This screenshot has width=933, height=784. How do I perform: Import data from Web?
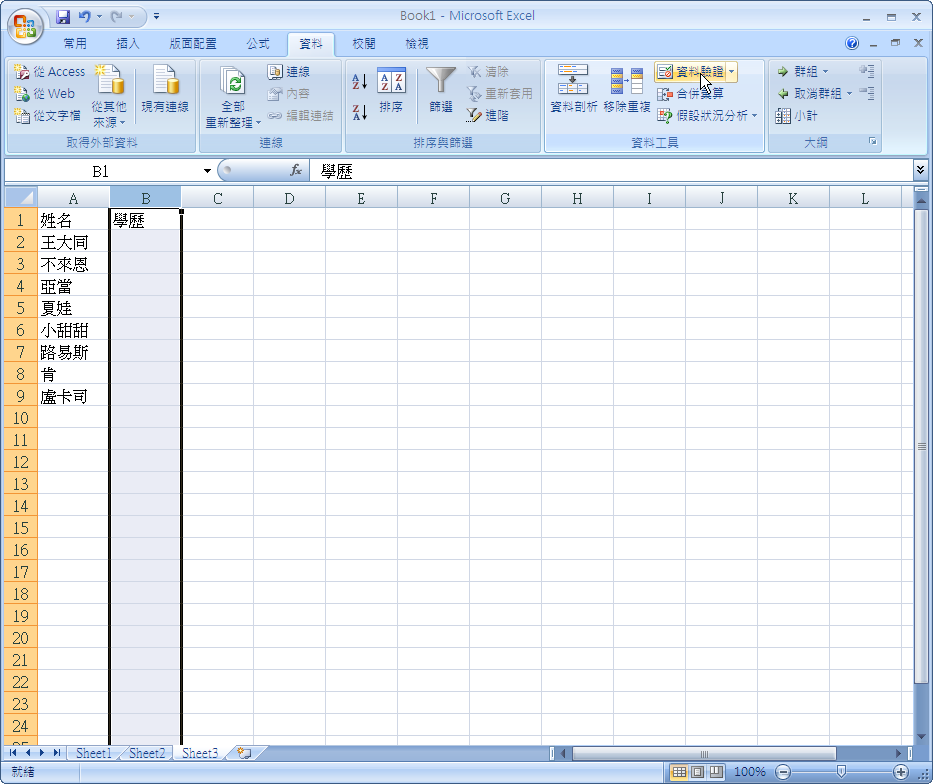(x=45, y=93)
